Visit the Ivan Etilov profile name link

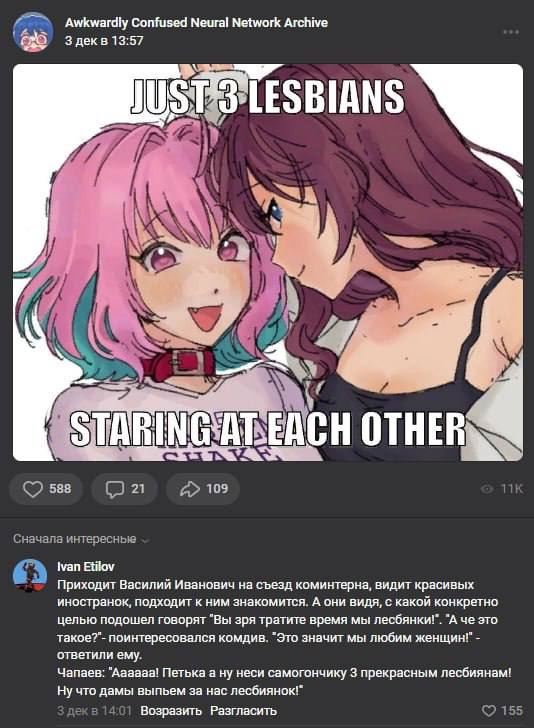point(85,566)
